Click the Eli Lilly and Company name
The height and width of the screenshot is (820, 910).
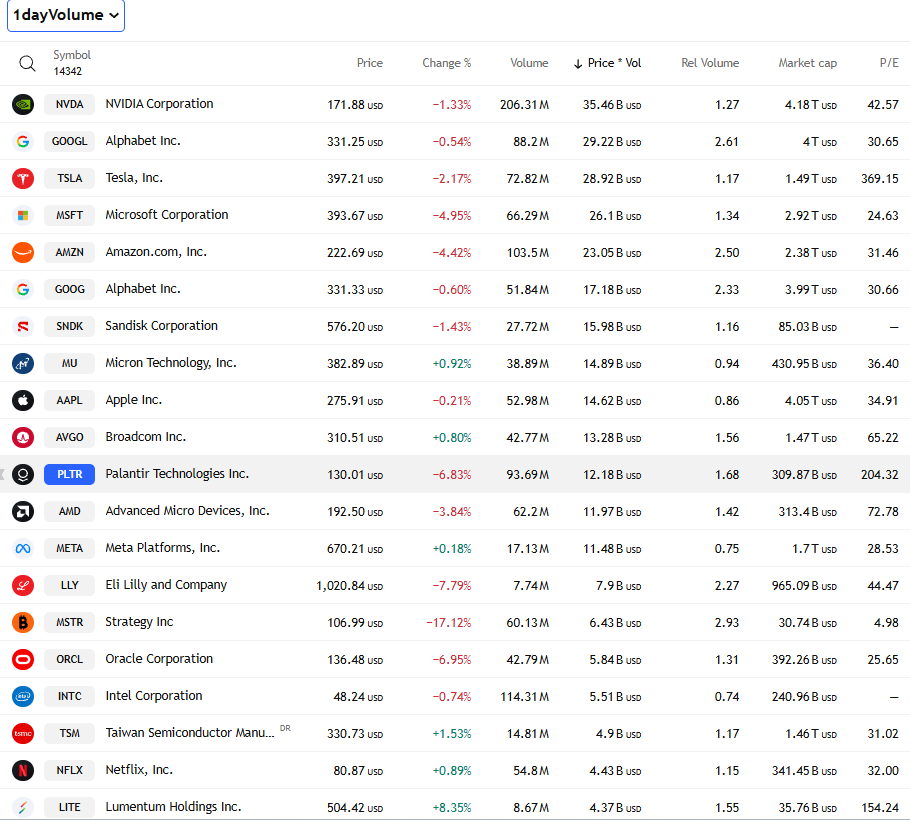tap(166, 585)
